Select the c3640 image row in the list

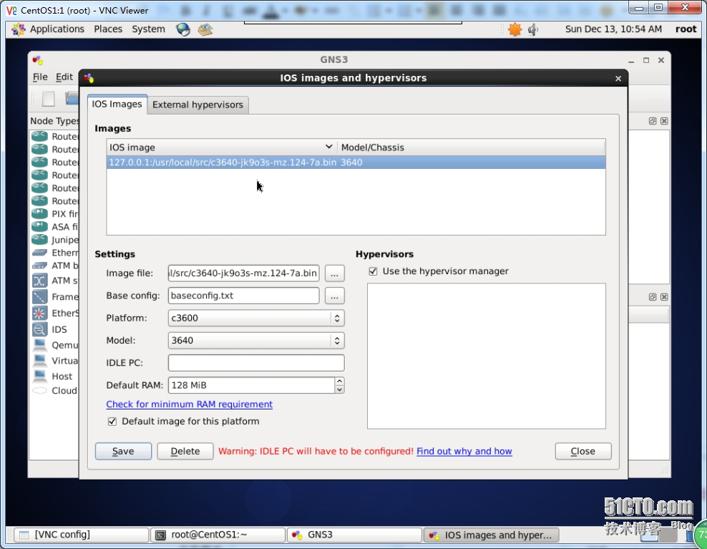356,162
